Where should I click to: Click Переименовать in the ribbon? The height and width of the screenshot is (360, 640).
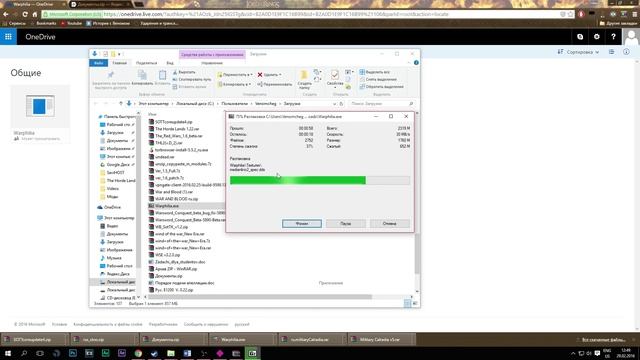click(275, 84)
